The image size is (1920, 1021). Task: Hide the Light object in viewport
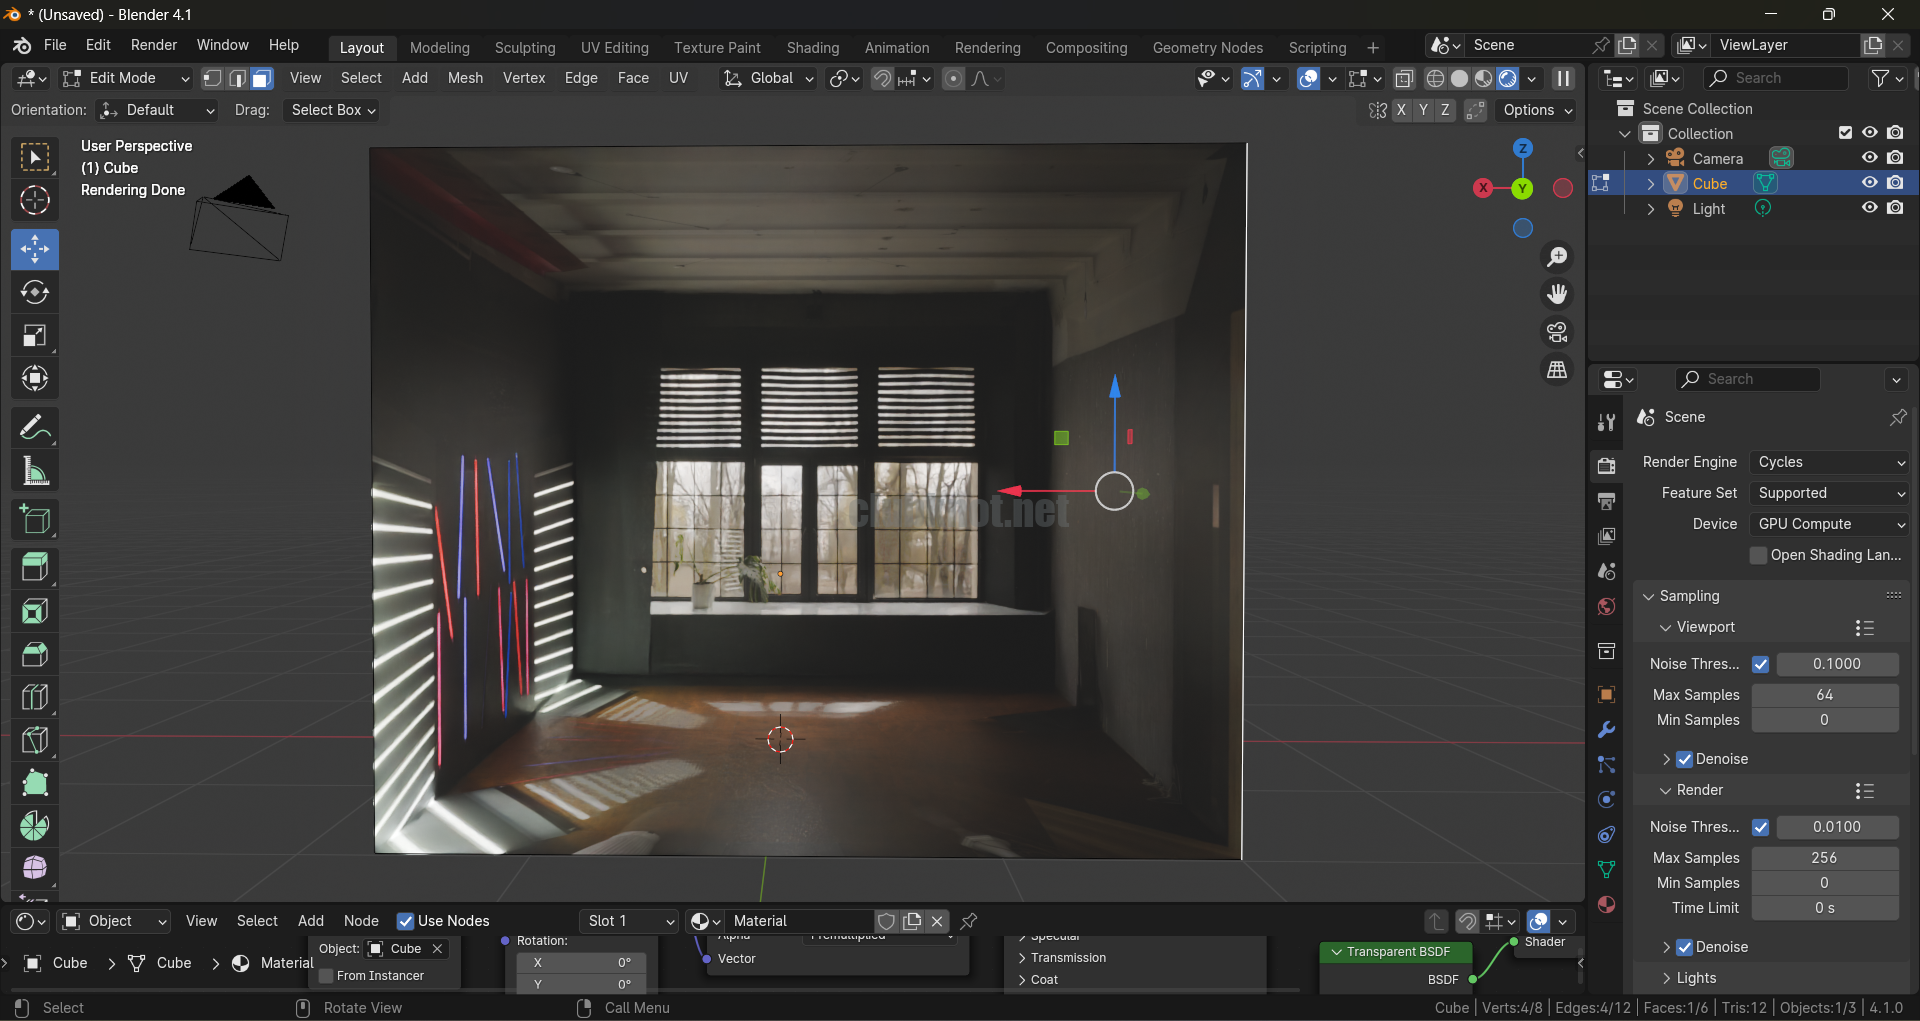tap(1869, 208)
